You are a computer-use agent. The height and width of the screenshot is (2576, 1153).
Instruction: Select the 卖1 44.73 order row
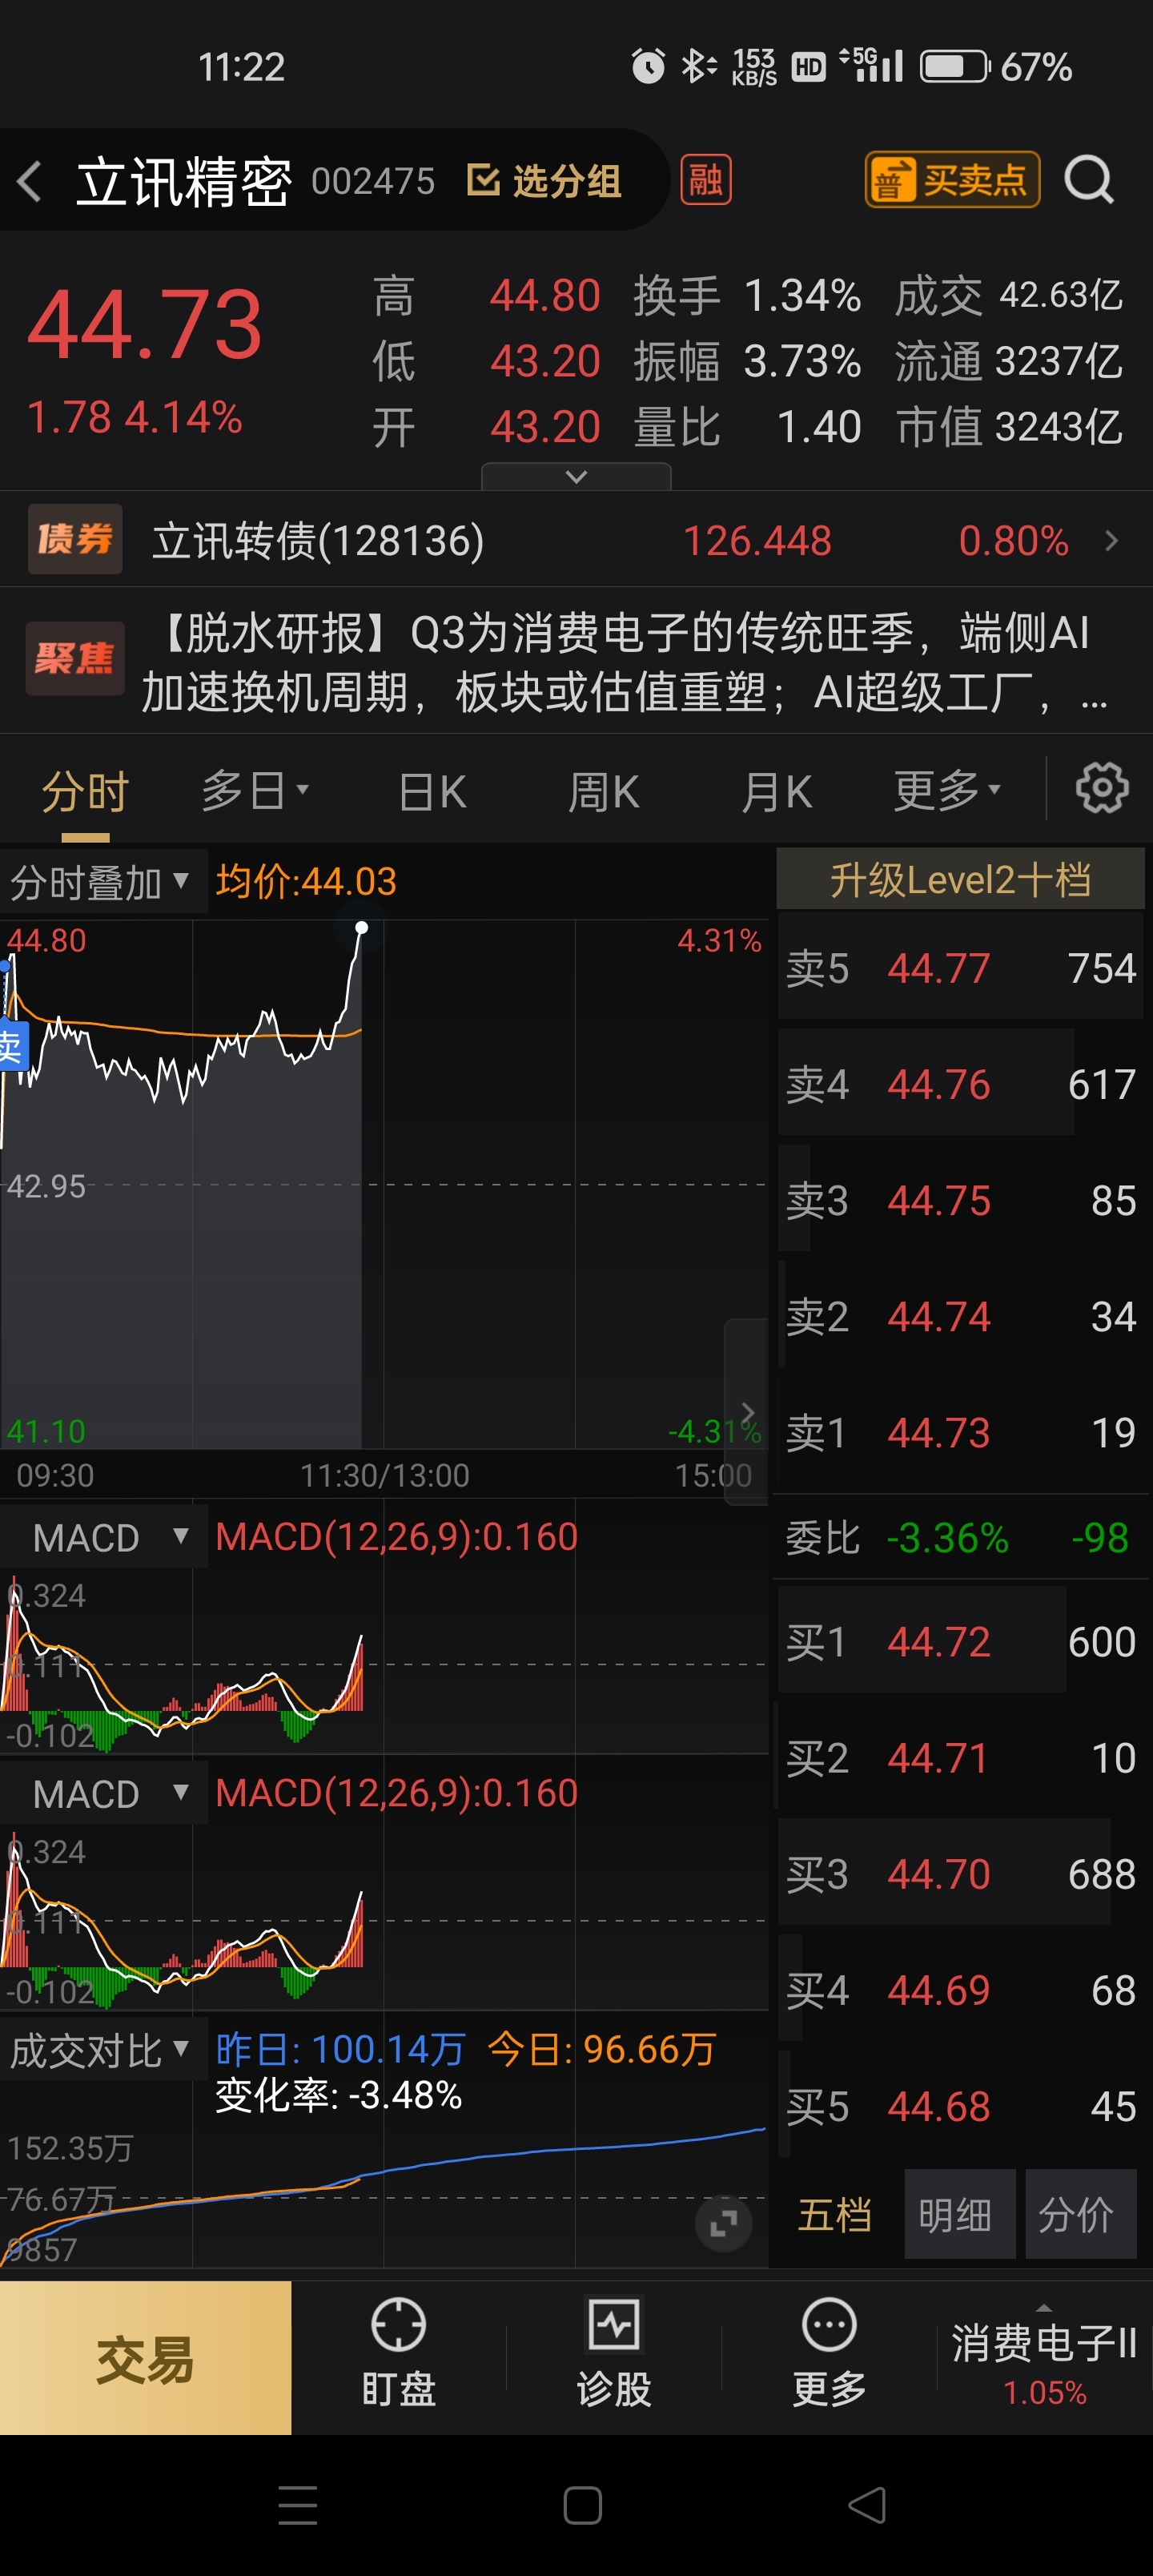961,1432
